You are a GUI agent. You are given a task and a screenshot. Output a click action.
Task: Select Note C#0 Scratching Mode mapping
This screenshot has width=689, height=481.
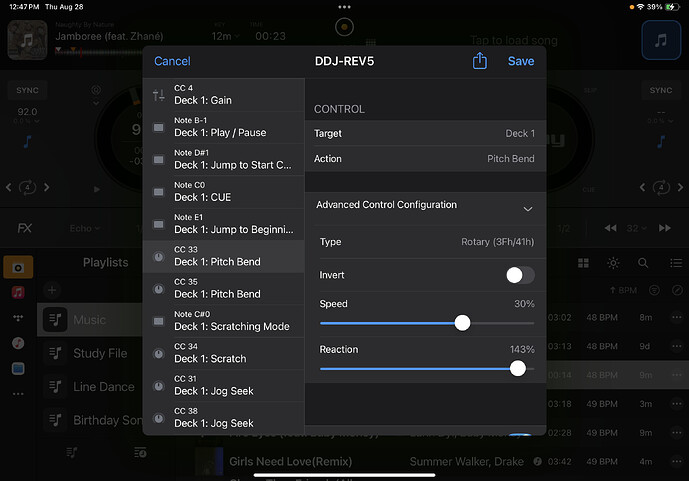[224, 321]
